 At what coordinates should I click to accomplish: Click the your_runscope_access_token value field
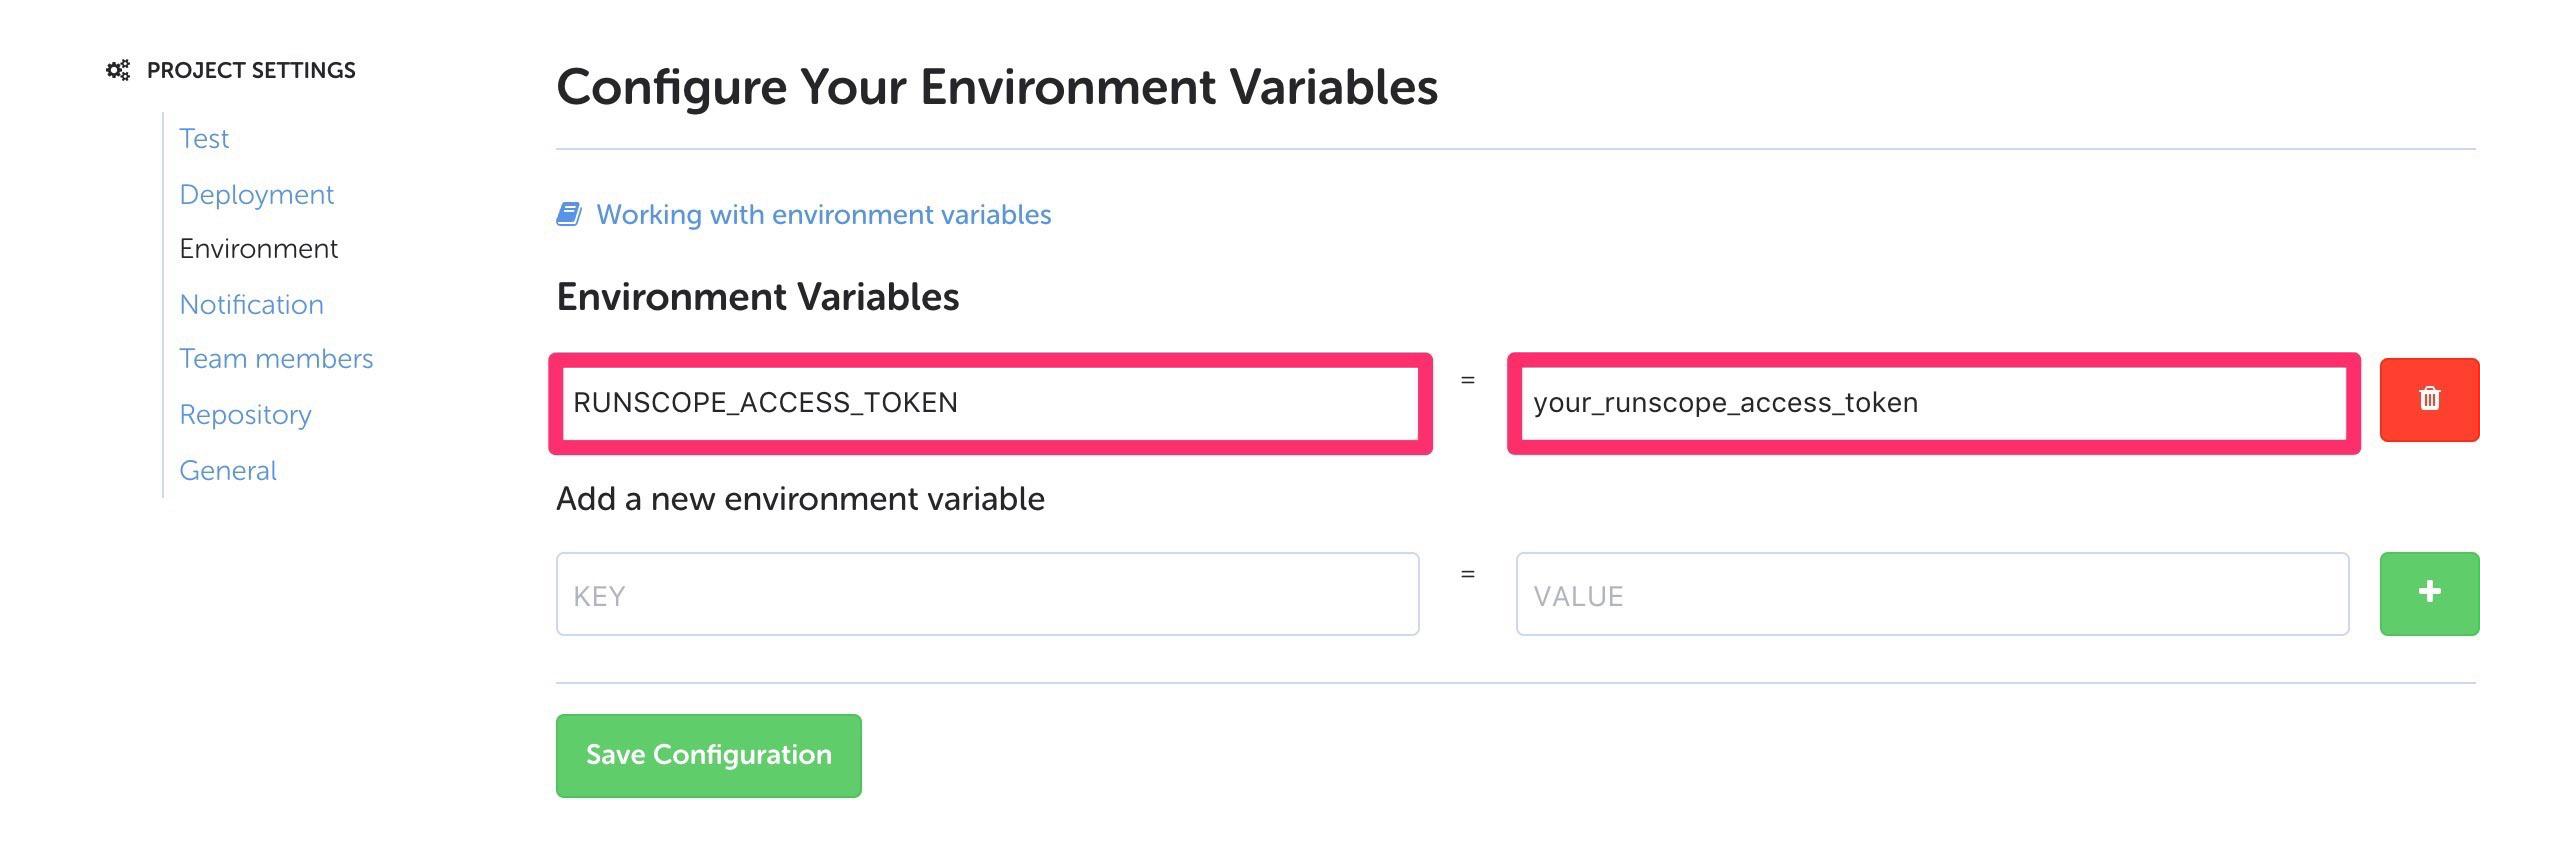(1933, 402)
